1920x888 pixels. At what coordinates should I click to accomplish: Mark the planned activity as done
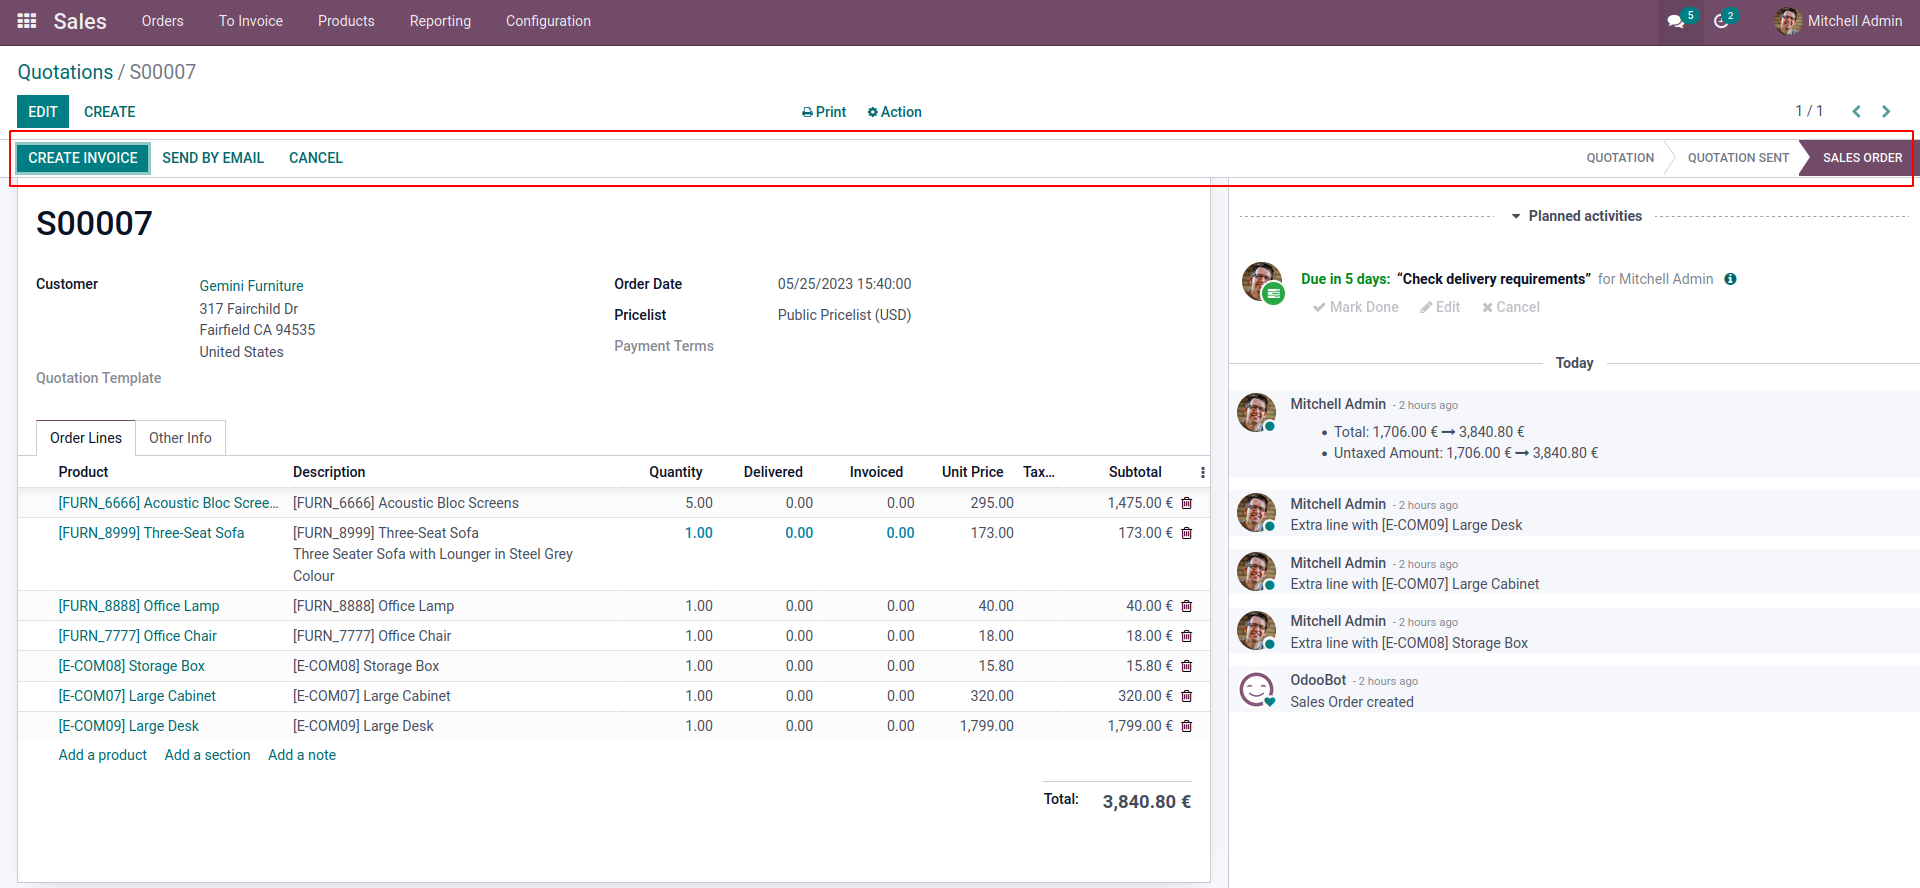(x=1355, y=307)
